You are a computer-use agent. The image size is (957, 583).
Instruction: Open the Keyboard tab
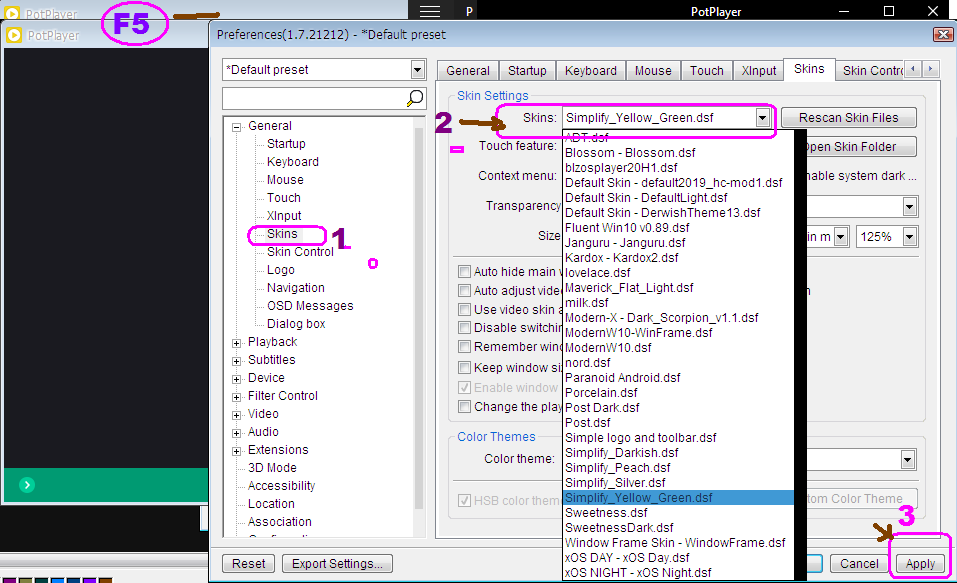pyautogui.click(x=591, y=71)
